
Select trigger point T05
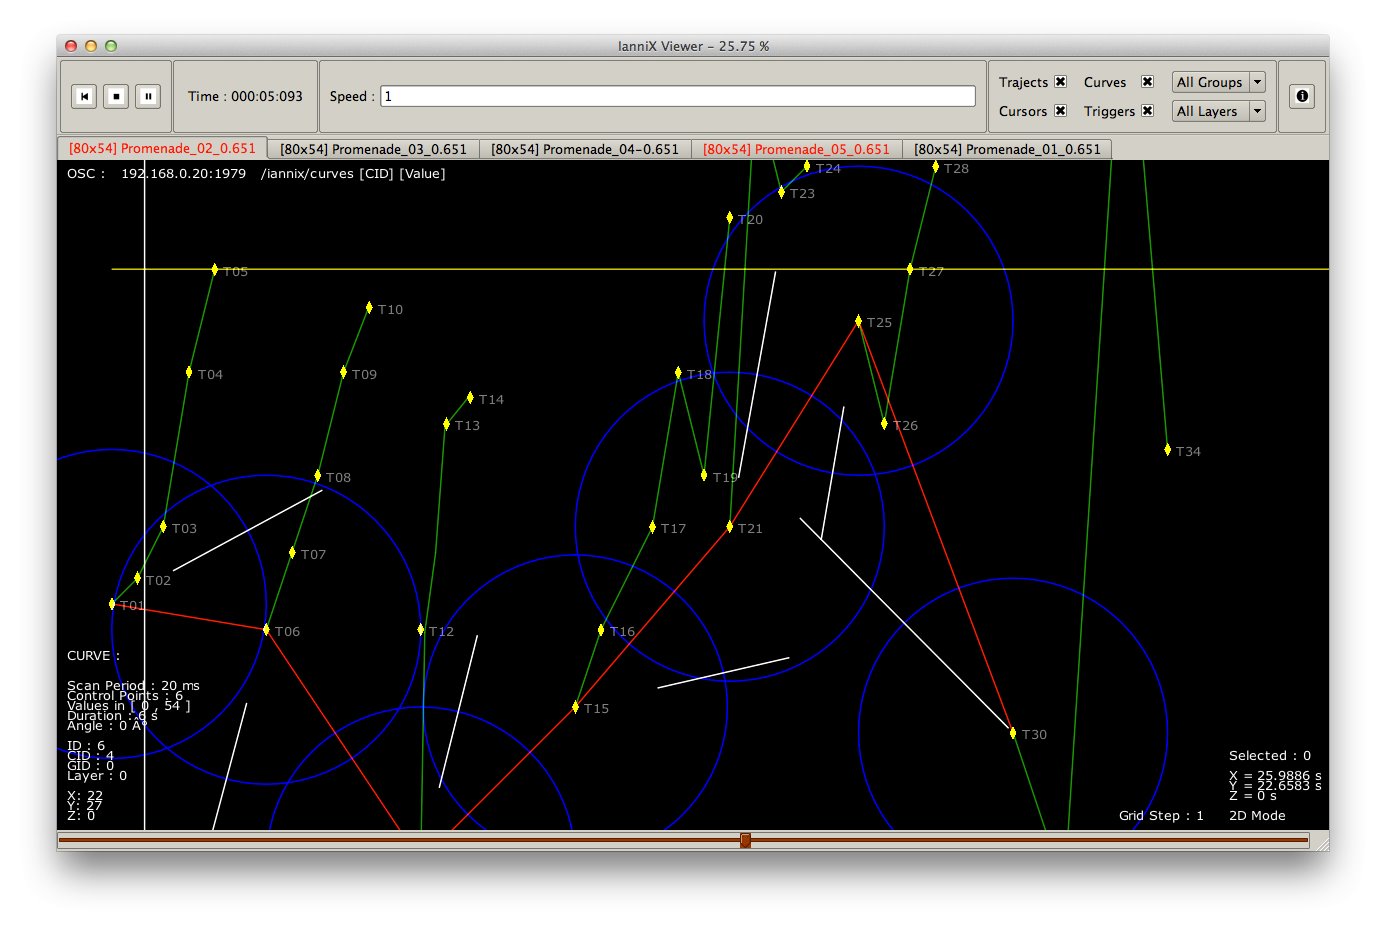point(215,269)
